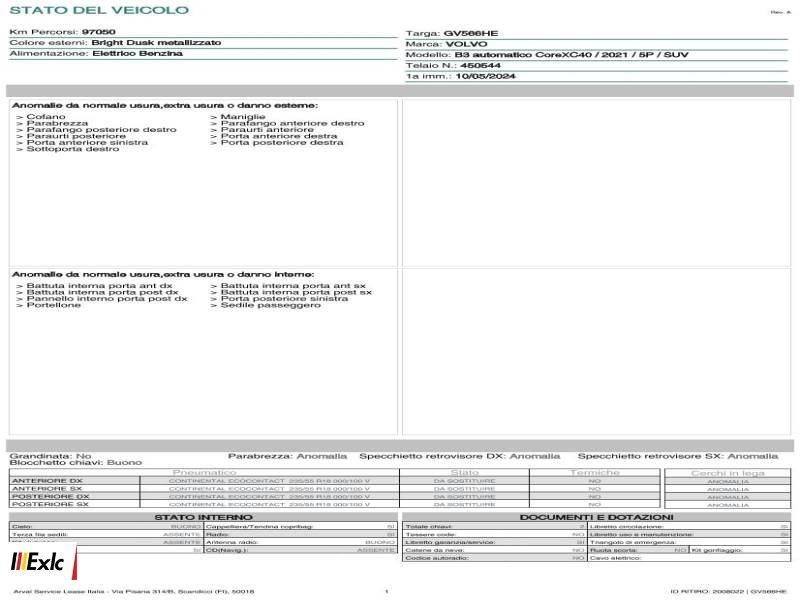
Task: Click the 'CD(Navig.):' row
Action: click(301, 550)
